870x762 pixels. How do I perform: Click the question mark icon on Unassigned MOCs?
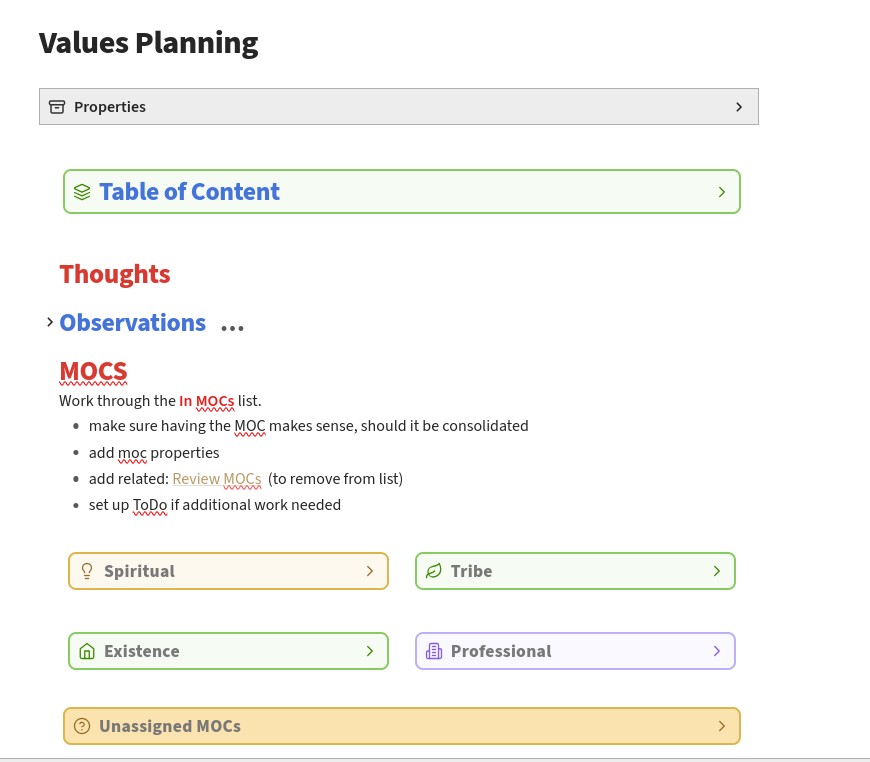coord(82,726)
